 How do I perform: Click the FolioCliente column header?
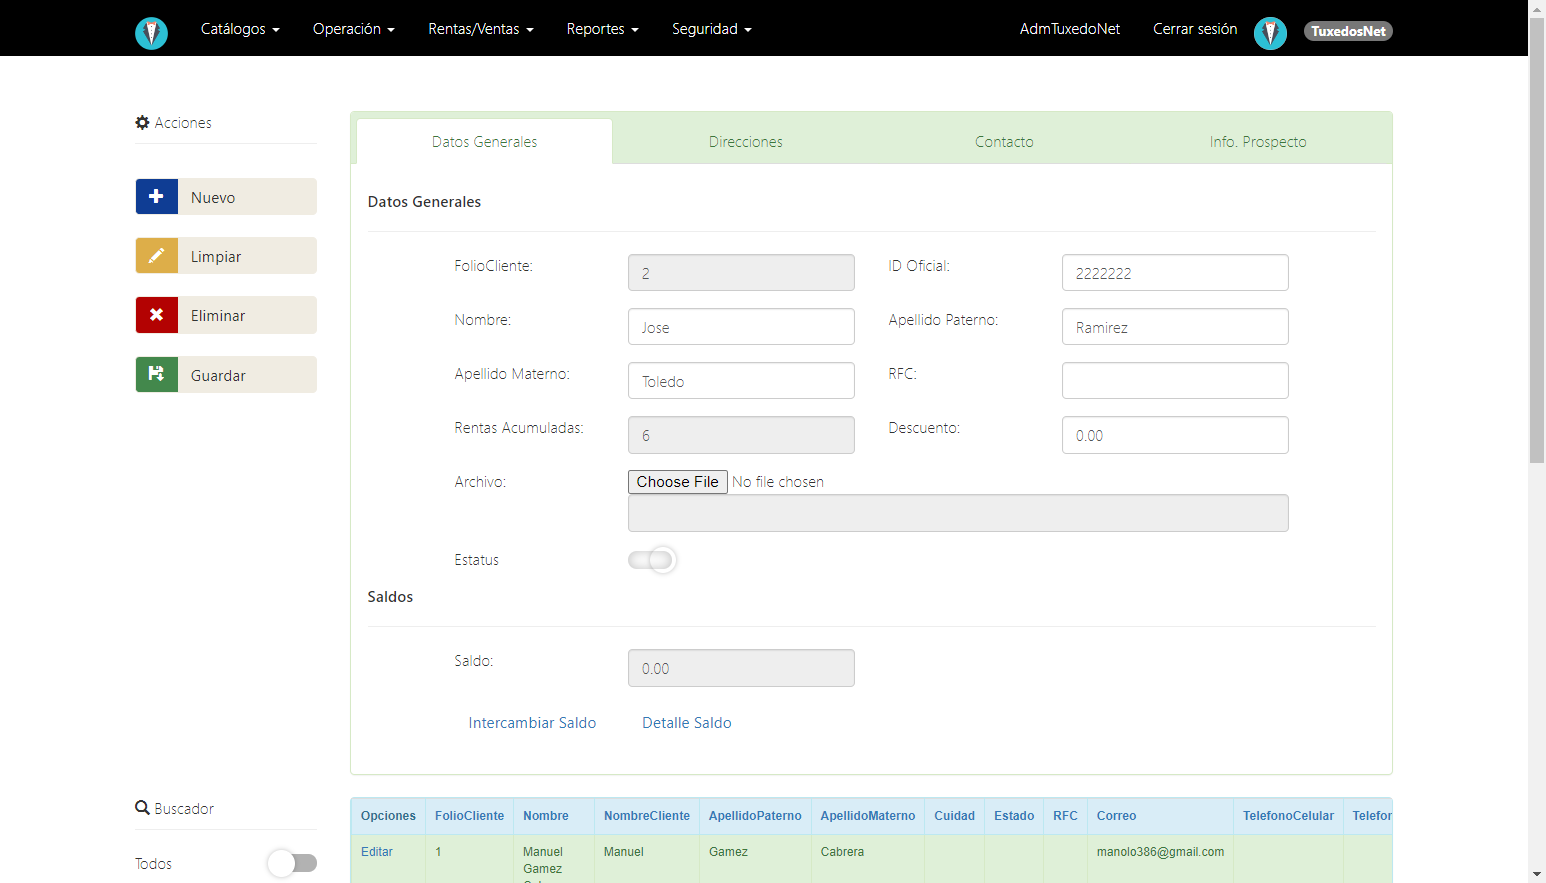[x=469, y=816]
